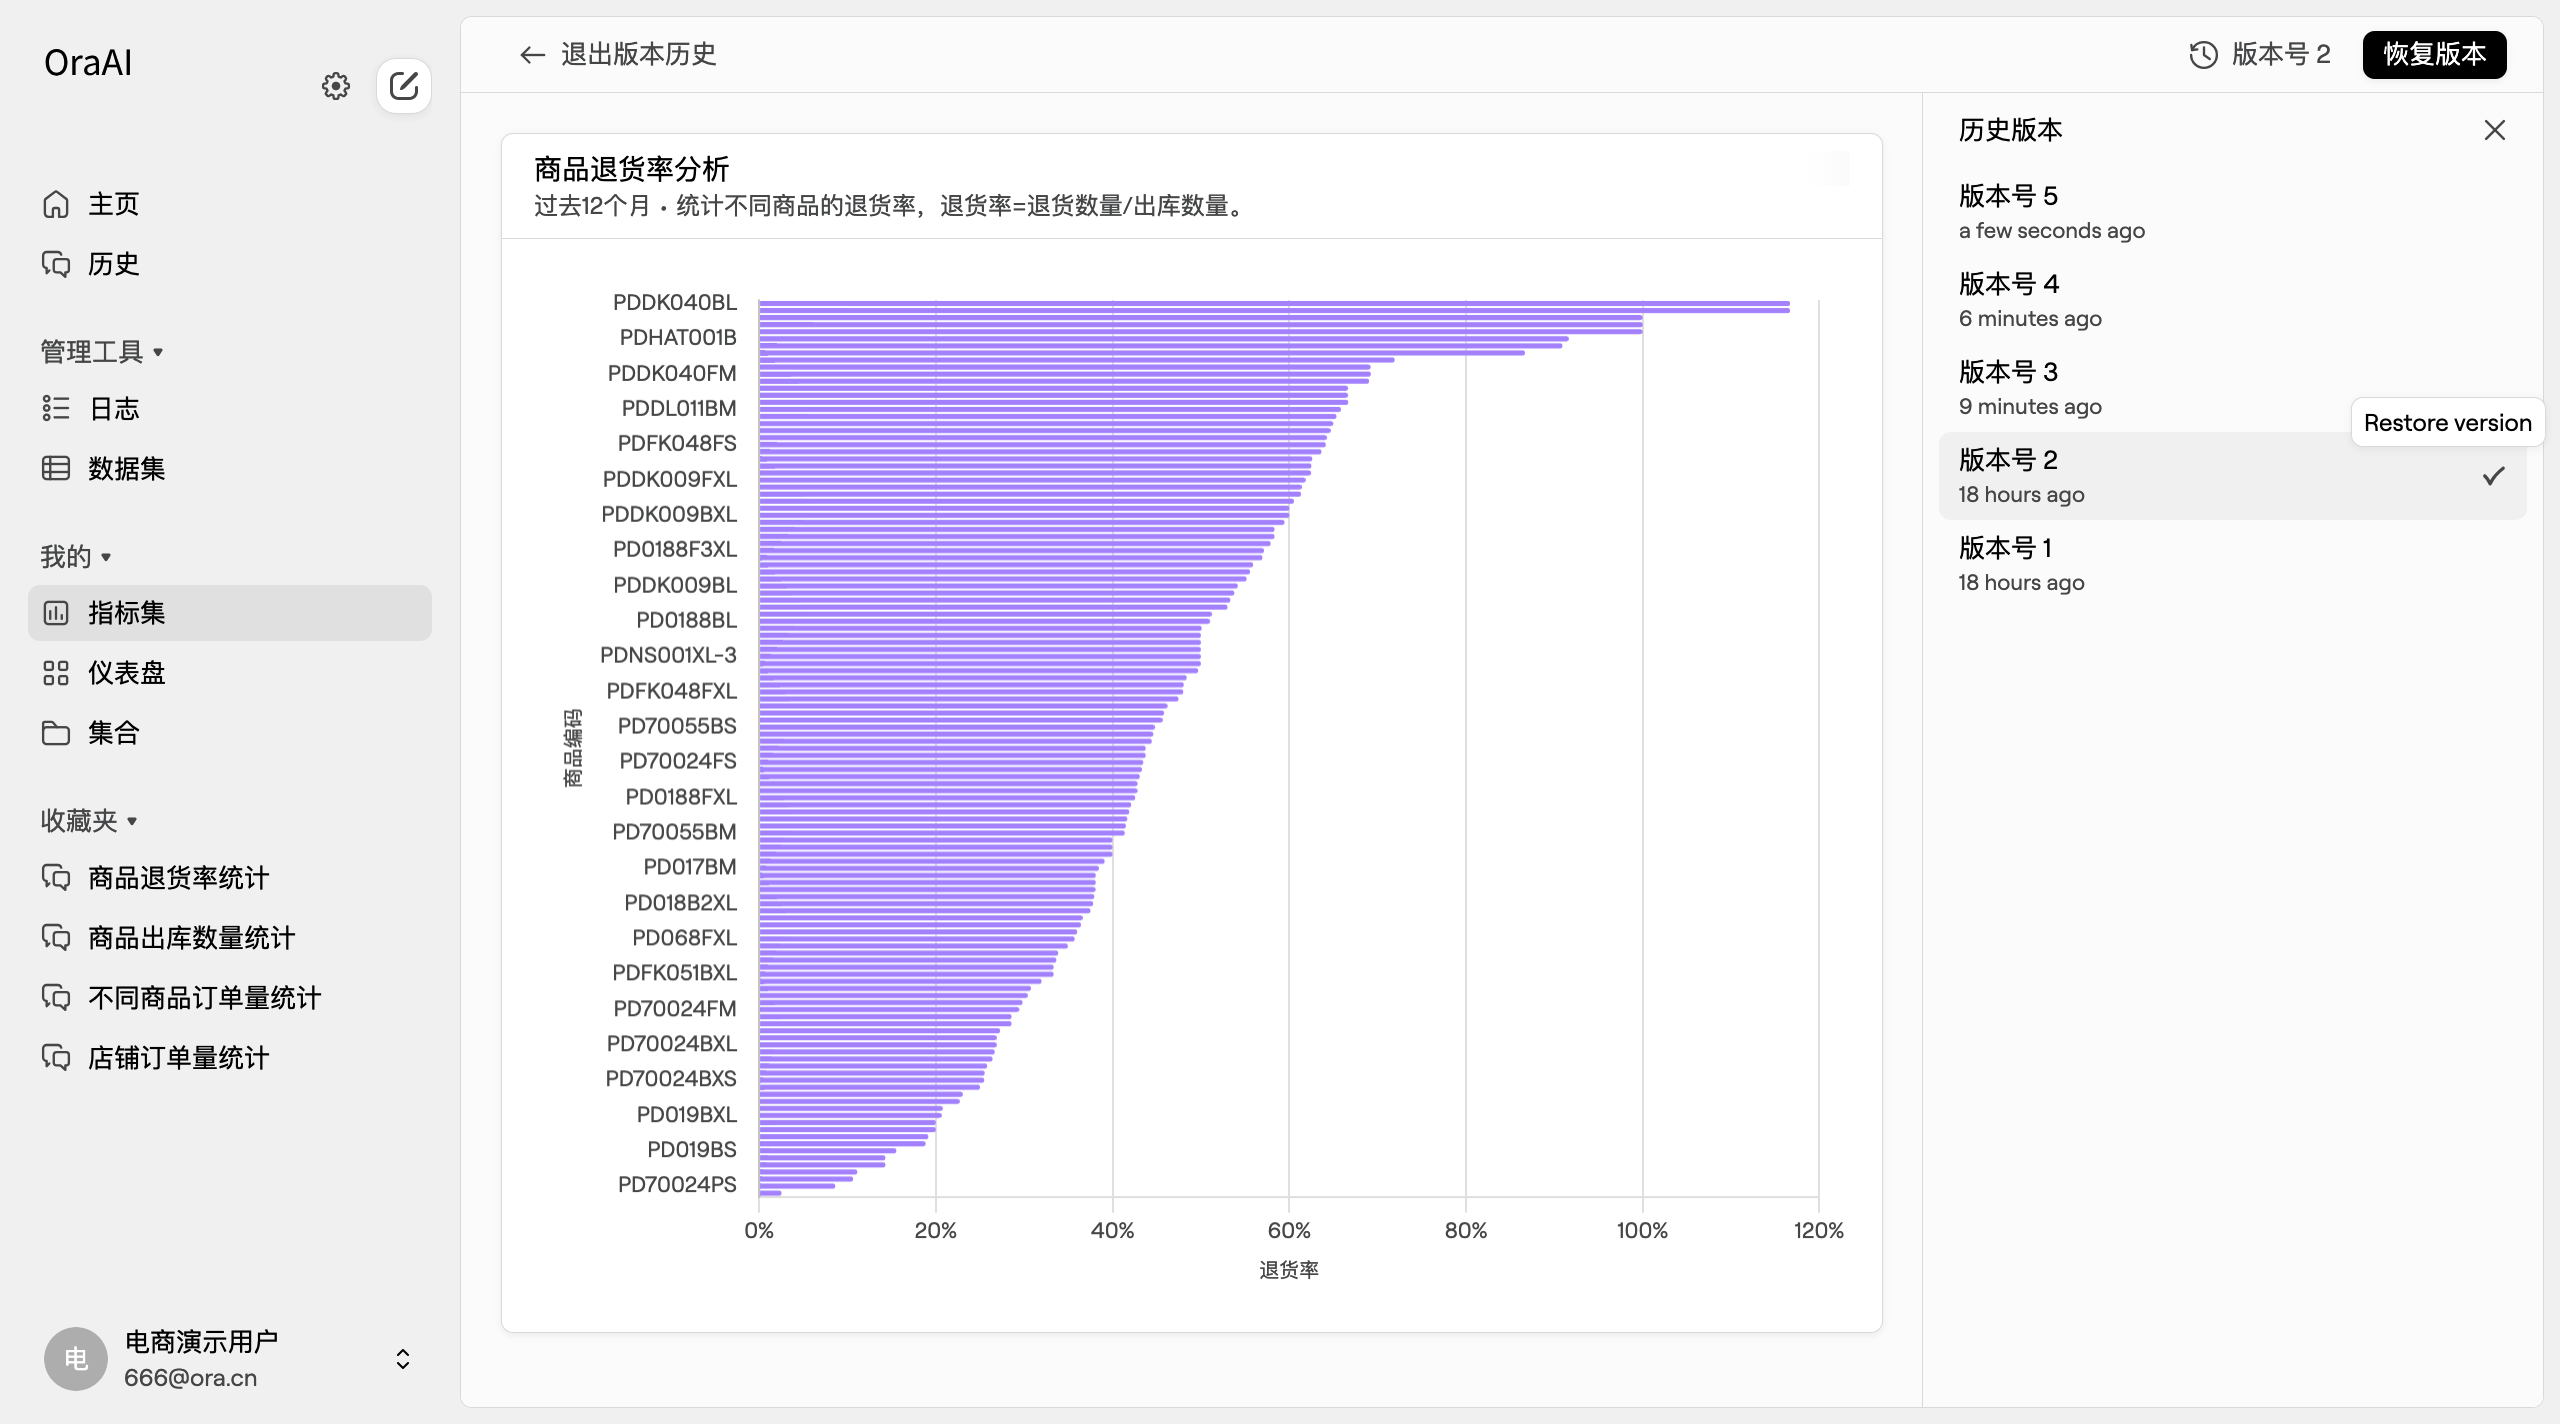Viewport: 2560px width, 1424px height.
Task: Click the new chat compose icon
Action: click(x=404, y=86)
